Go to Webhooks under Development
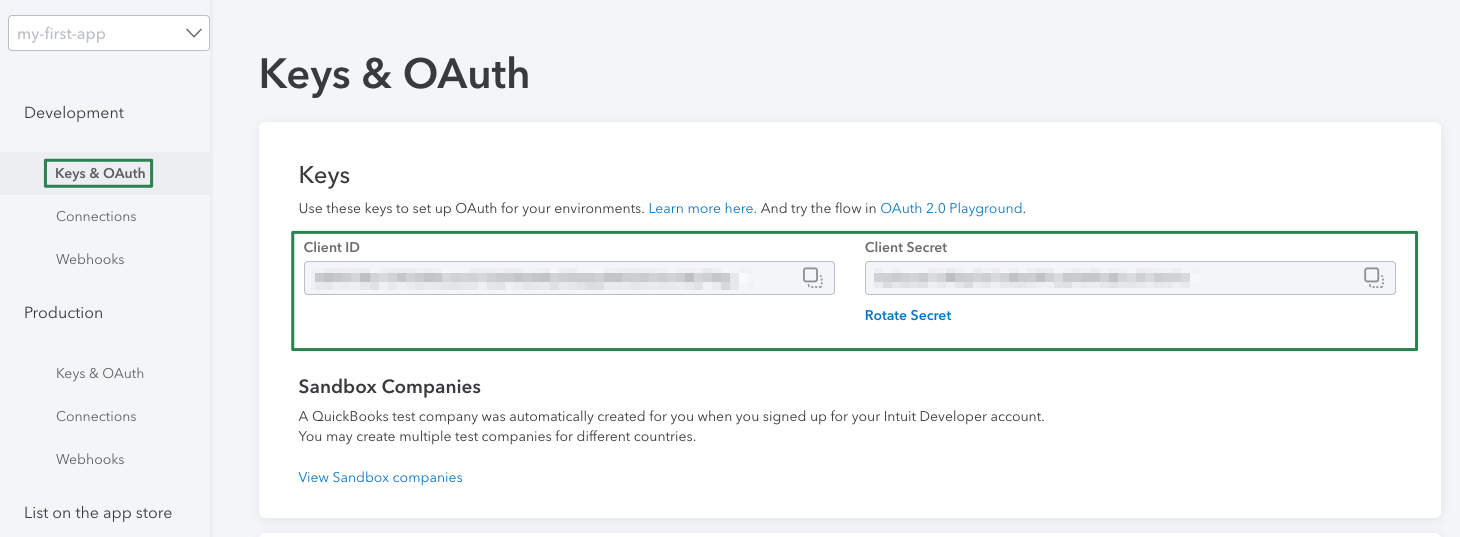 coord(90,260)
